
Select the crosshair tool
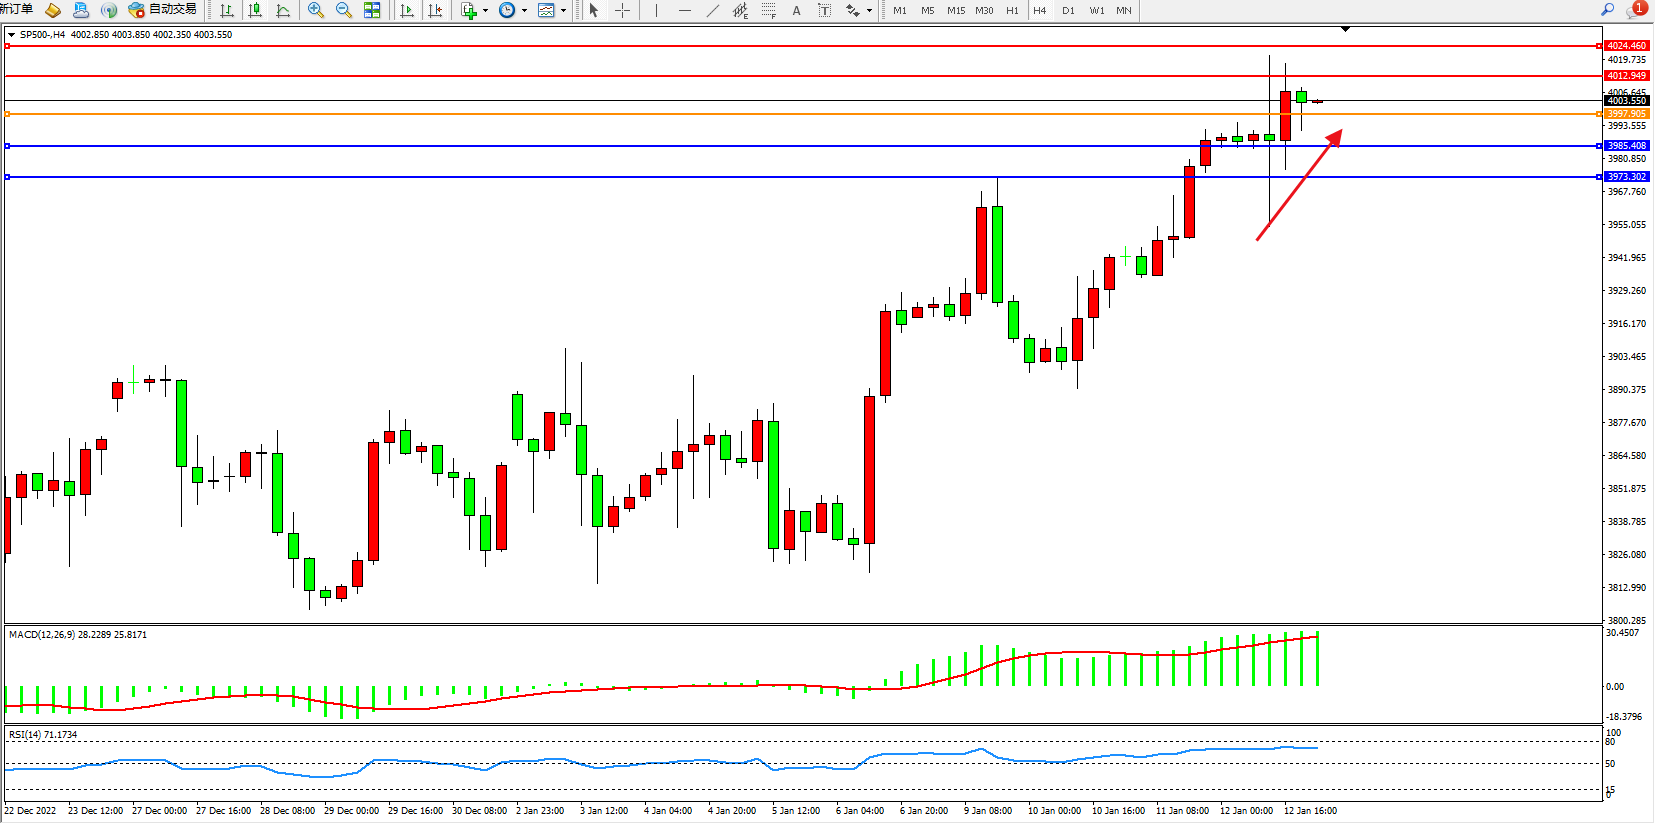(x=622, y=10)
